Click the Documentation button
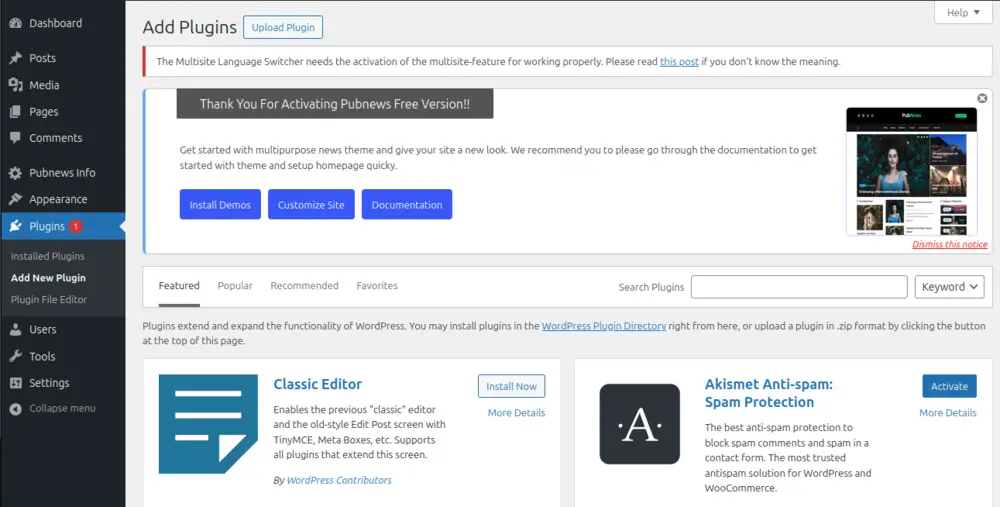This screenshot has height=507, width=1000. coord(407,205)
